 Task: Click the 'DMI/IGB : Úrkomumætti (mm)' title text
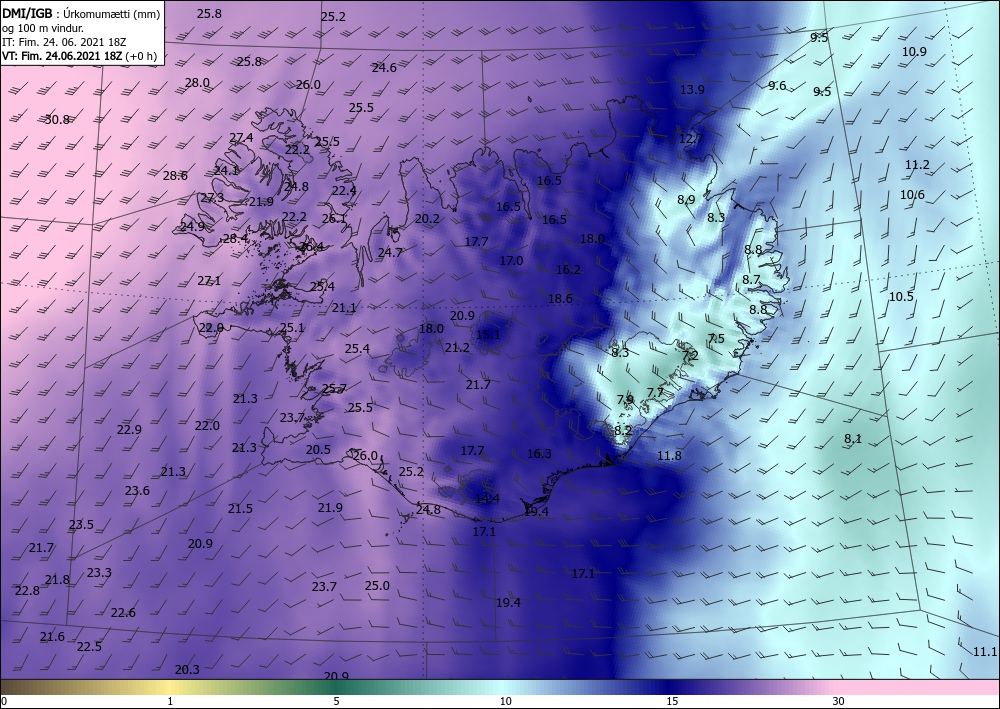click(81, 12)
